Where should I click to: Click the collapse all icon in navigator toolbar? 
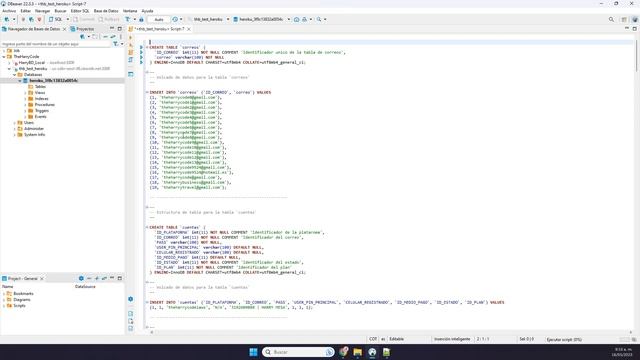click(x=105, y=37)
